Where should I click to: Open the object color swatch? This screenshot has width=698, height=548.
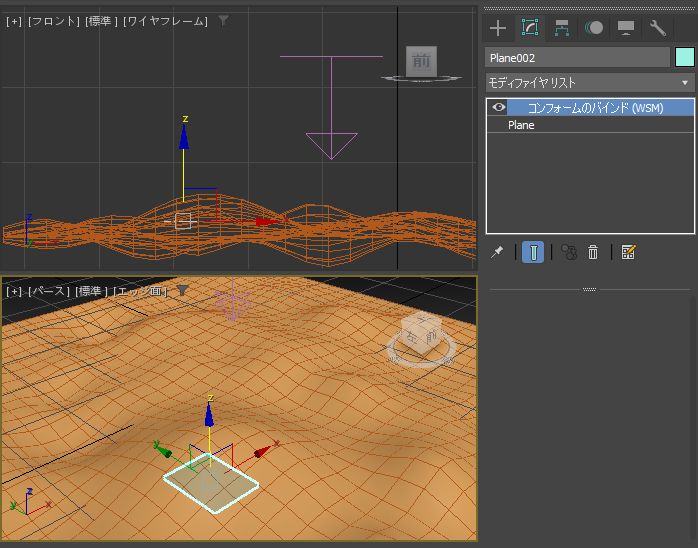[685, 57]
